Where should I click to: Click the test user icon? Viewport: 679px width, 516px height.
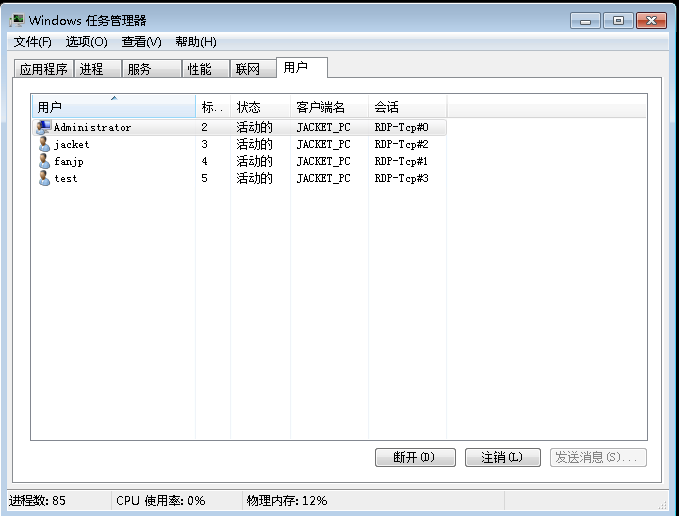44,178
